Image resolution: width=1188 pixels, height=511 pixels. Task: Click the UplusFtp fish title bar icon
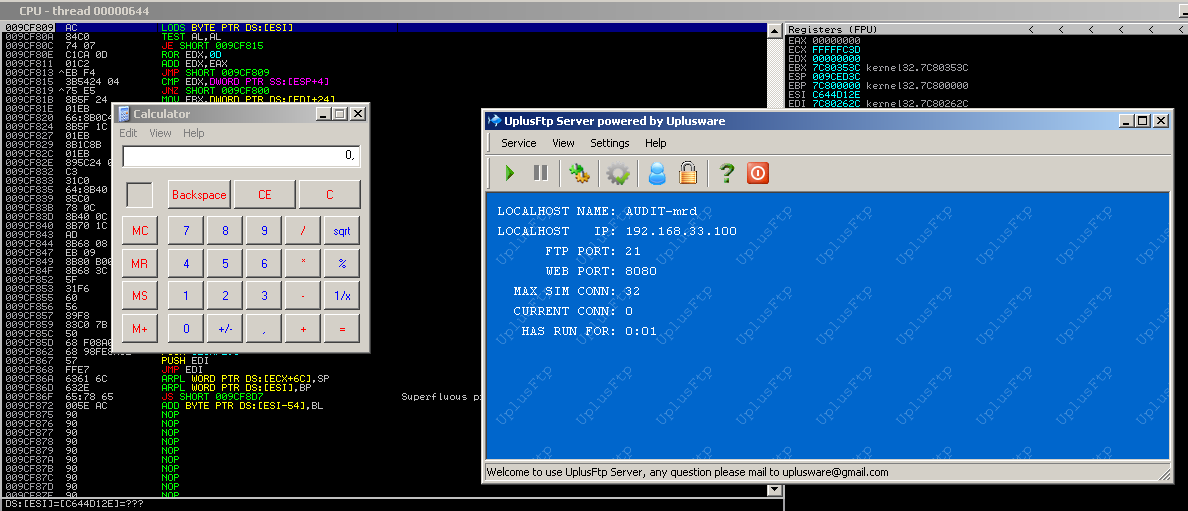pos(494,120)
